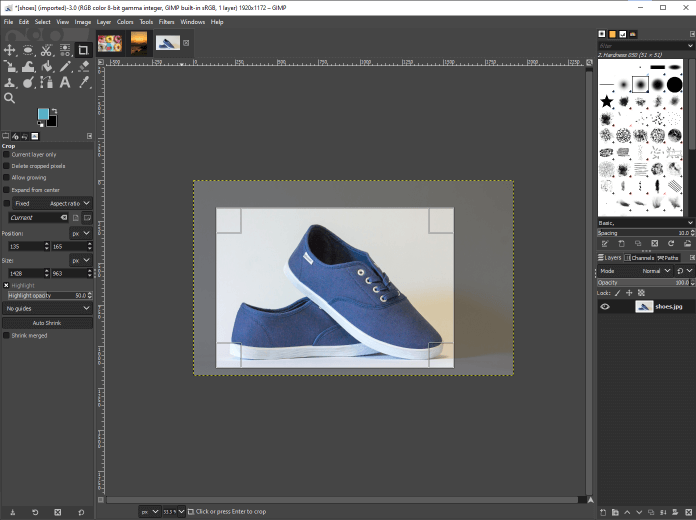Image resolution: width=696 pixels, height=520 pixels.
Task: Switch to the Paths tab
Action: [x=668, y=258]
